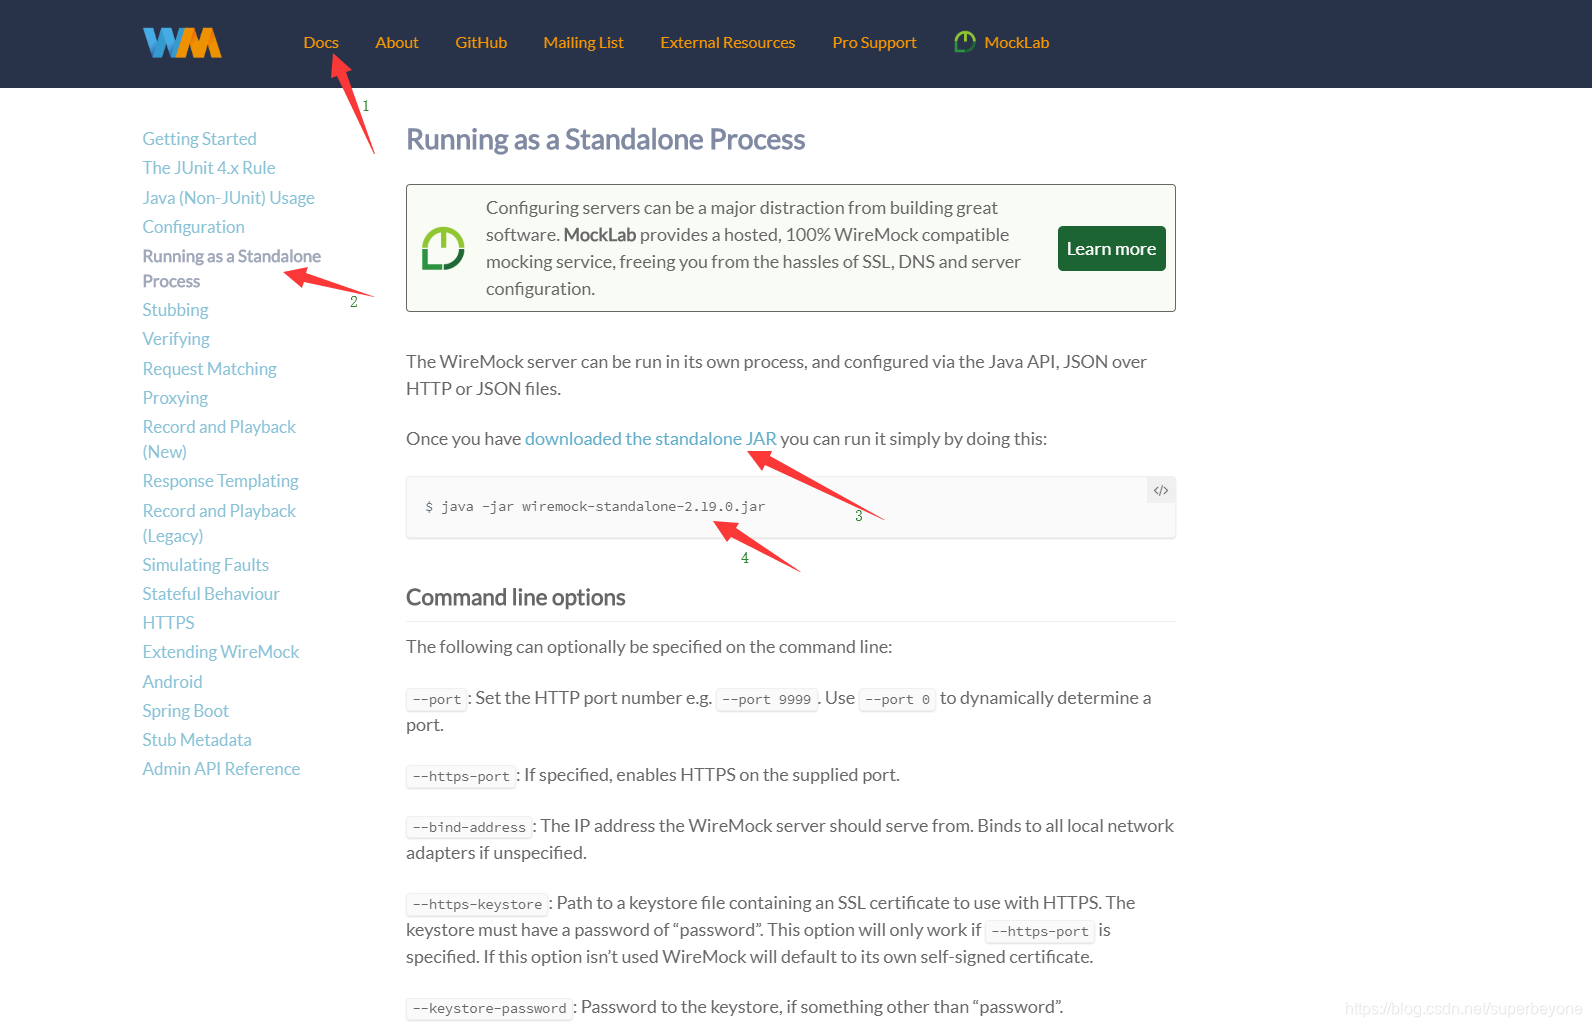Click the Running as a Standalone Process heading
1592x1027 pixels.
click(605, 140)
